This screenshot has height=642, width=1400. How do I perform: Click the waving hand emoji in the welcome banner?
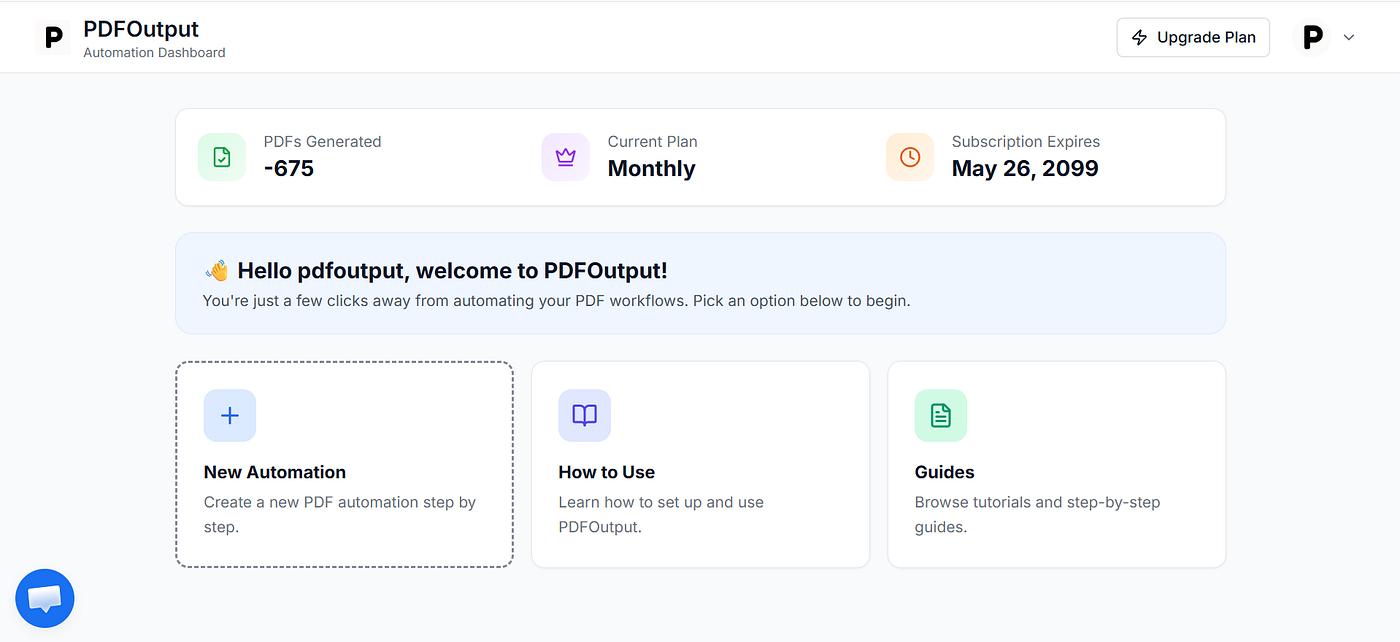point(216,271)
